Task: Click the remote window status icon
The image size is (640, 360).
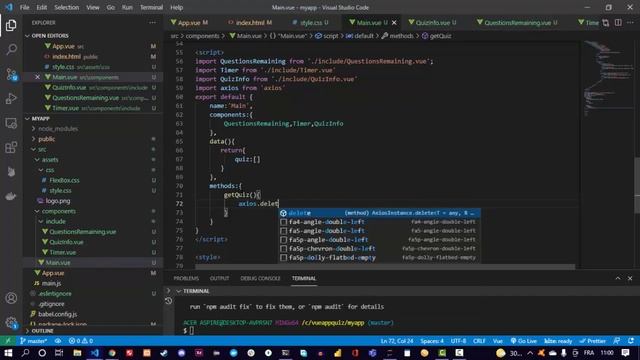Action: pyautogui.click(x=8, y=341)
